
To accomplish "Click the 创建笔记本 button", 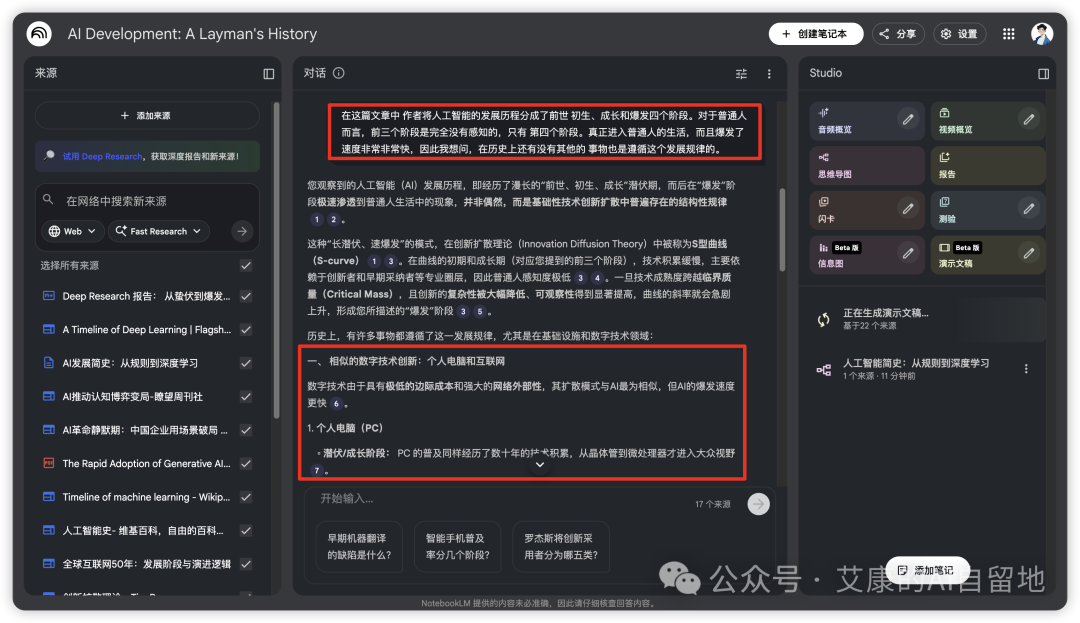I will pos(816,34).
